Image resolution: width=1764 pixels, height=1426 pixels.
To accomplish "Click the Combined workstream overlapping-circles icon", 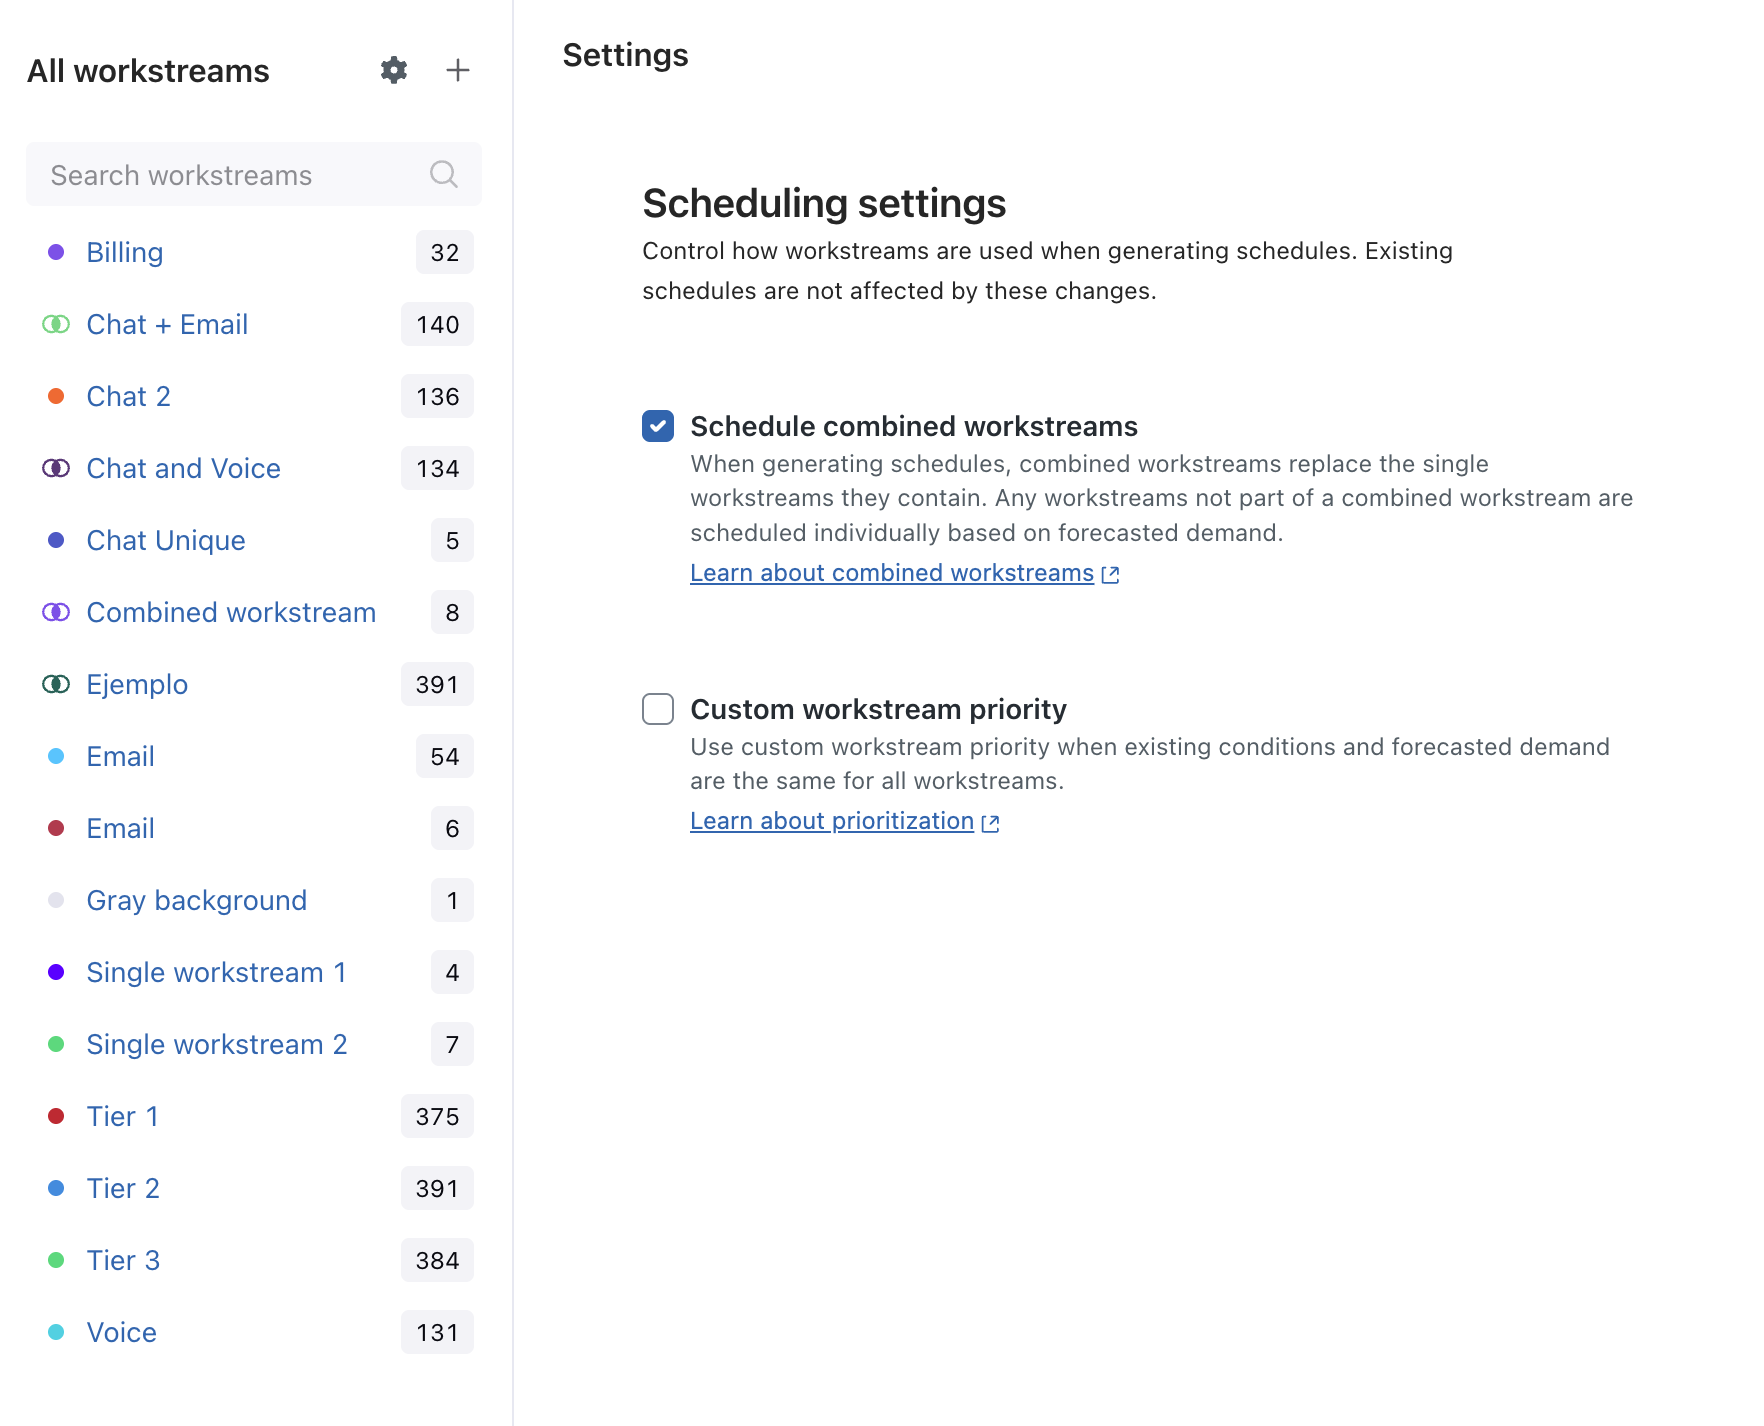I will (56, 612).
